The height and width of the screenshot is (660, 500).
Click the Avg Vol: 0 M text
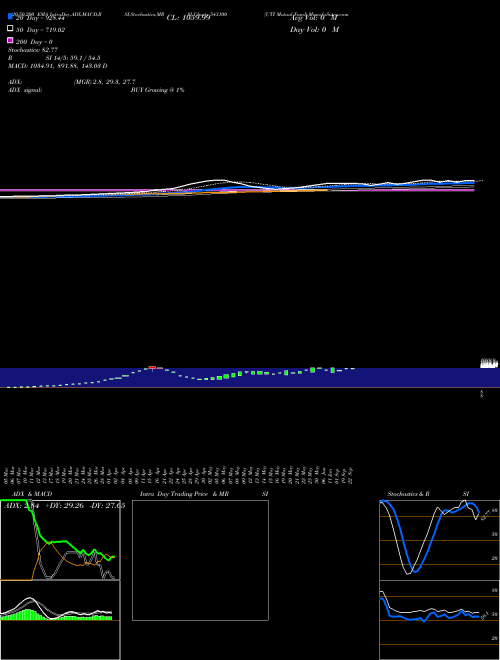pyautogui.click(x=314, y=18)
